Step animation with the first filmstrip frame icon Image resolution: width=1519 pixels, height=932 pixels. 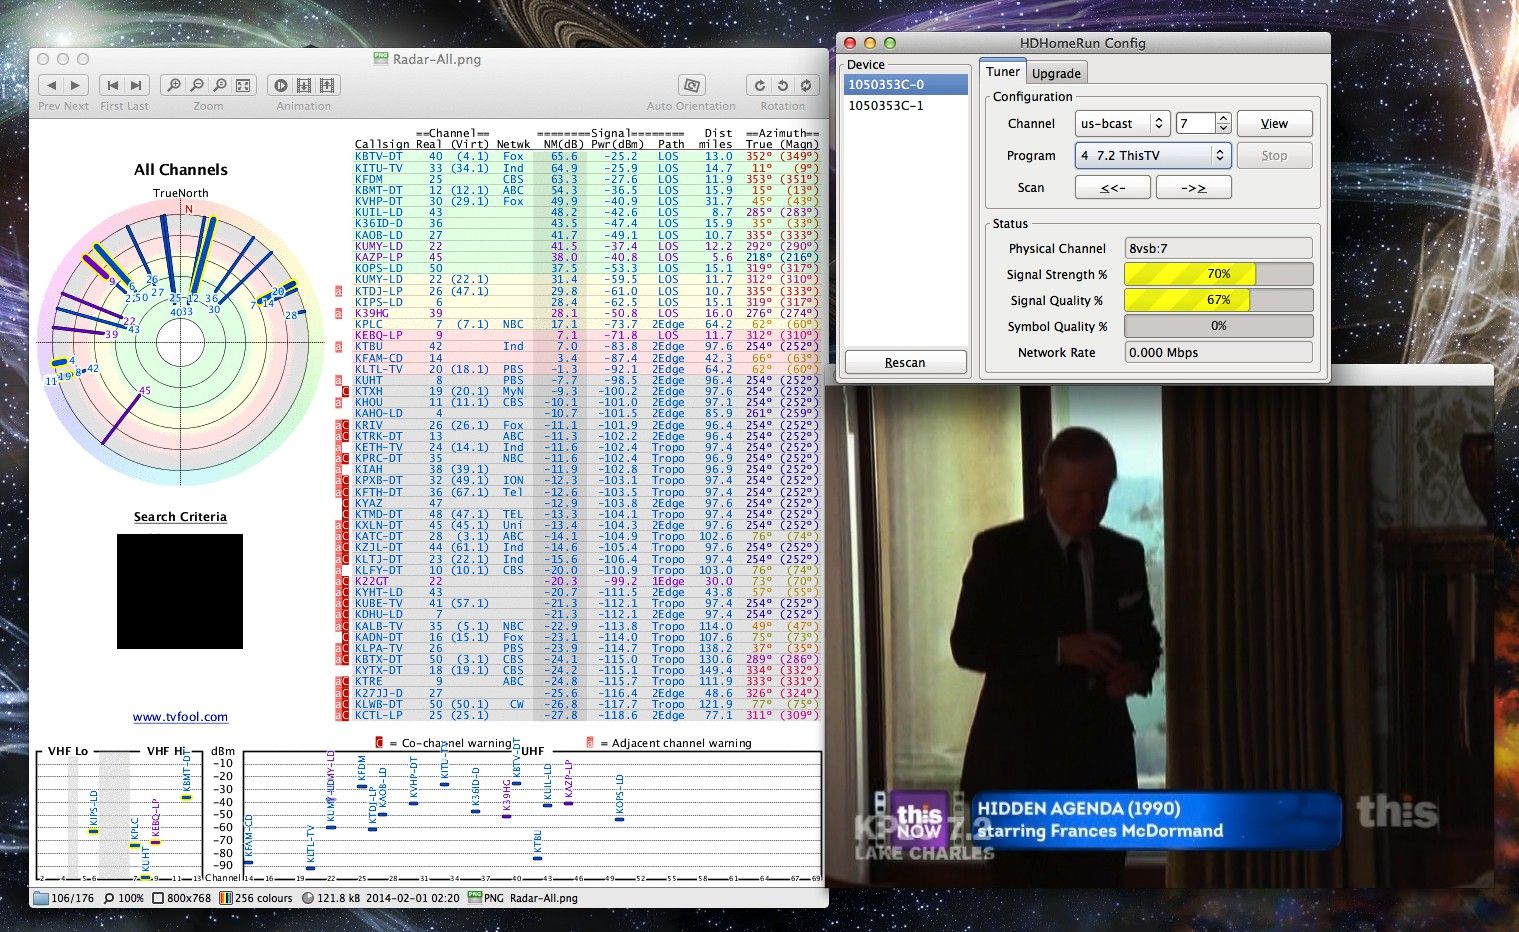pos(304,86)
